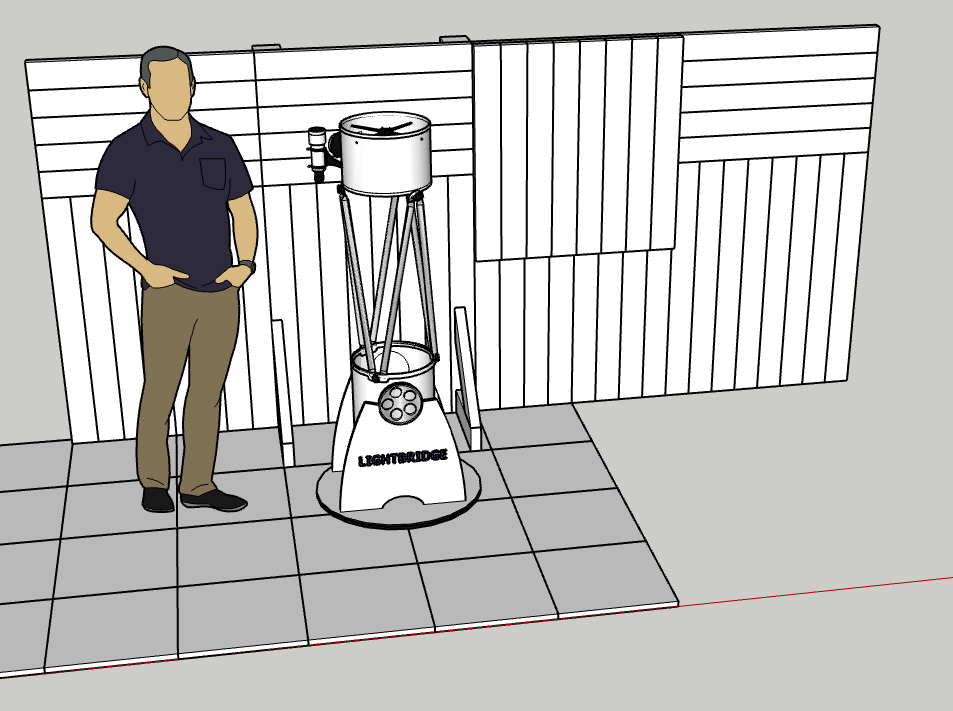
Task: Select the telescope's upper tube assembly
Action: pyautogui.click(x=385, y=153)
